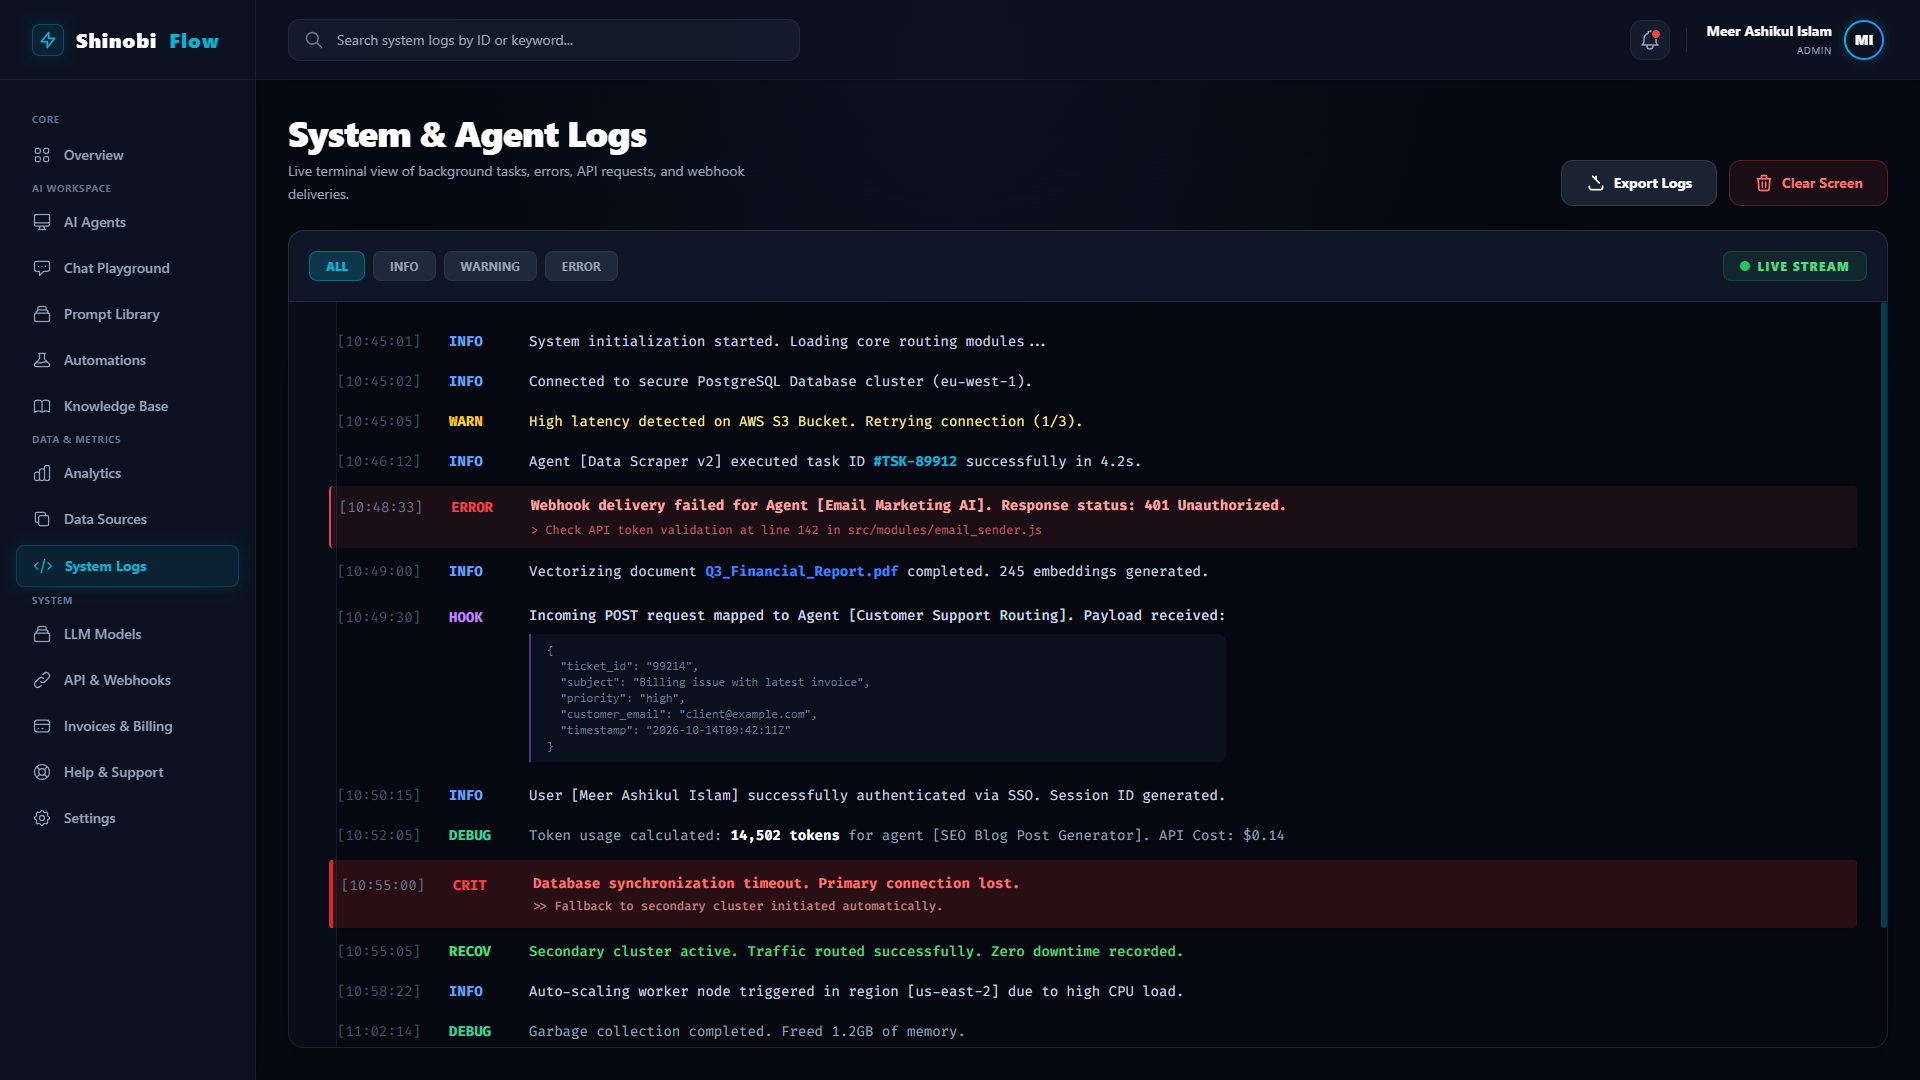This screenshot has width=1920, height=1080.
Task: Open Knowledge Base
Action: [x=127, y=406]
